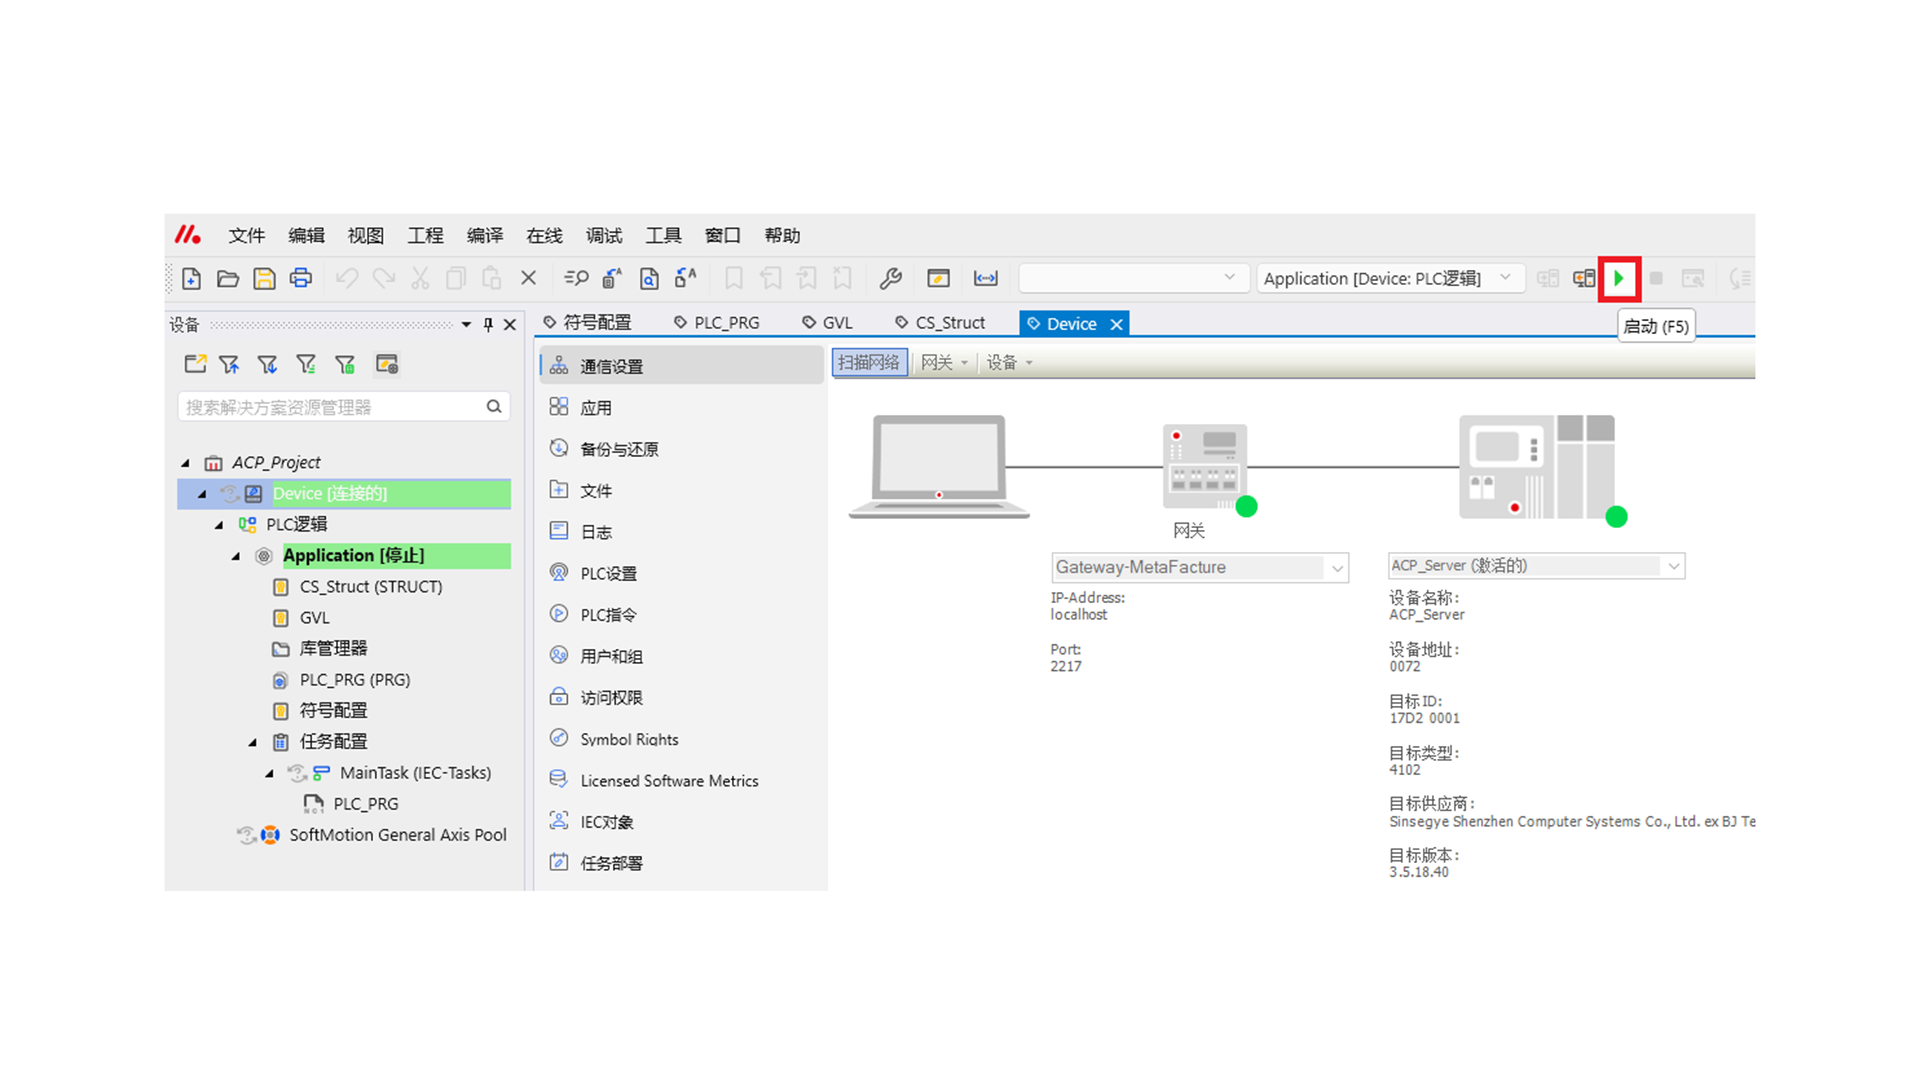1920x1080 pixels.
Task: Click the 扫描网络 button
Action: pos(868,363)
